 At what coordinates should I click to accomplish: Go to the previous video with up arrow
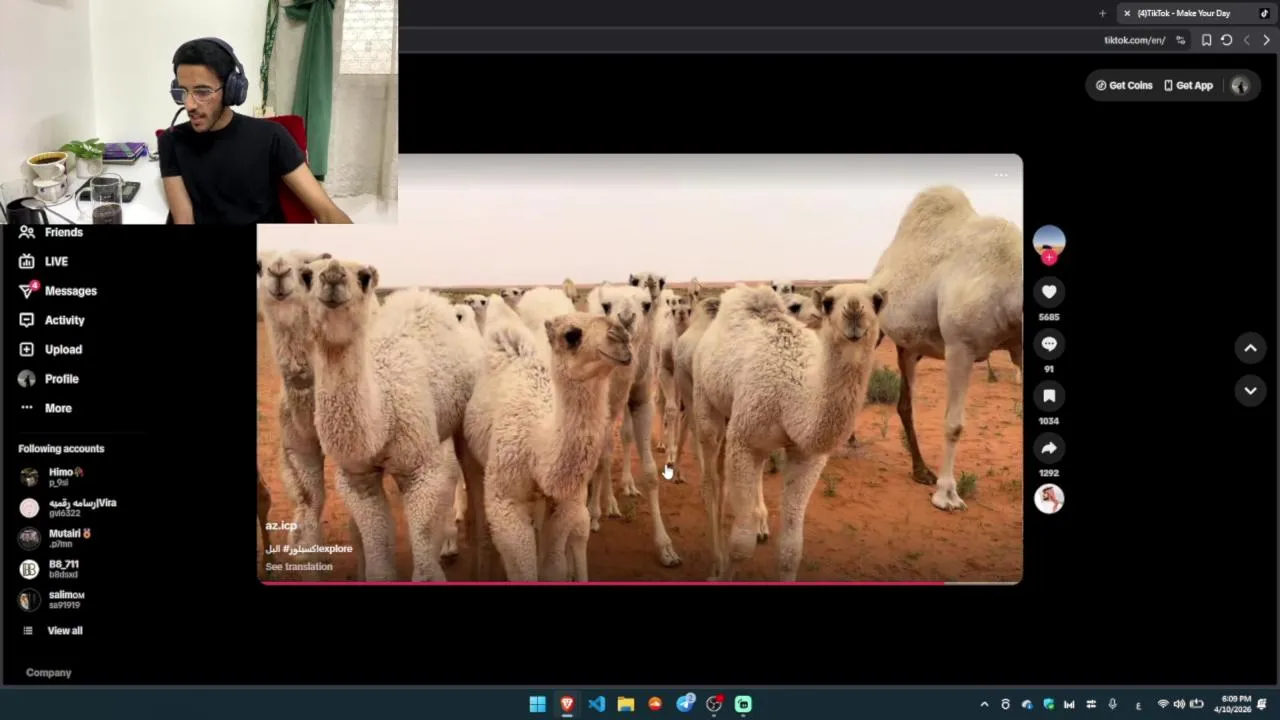click(1250, 348)
